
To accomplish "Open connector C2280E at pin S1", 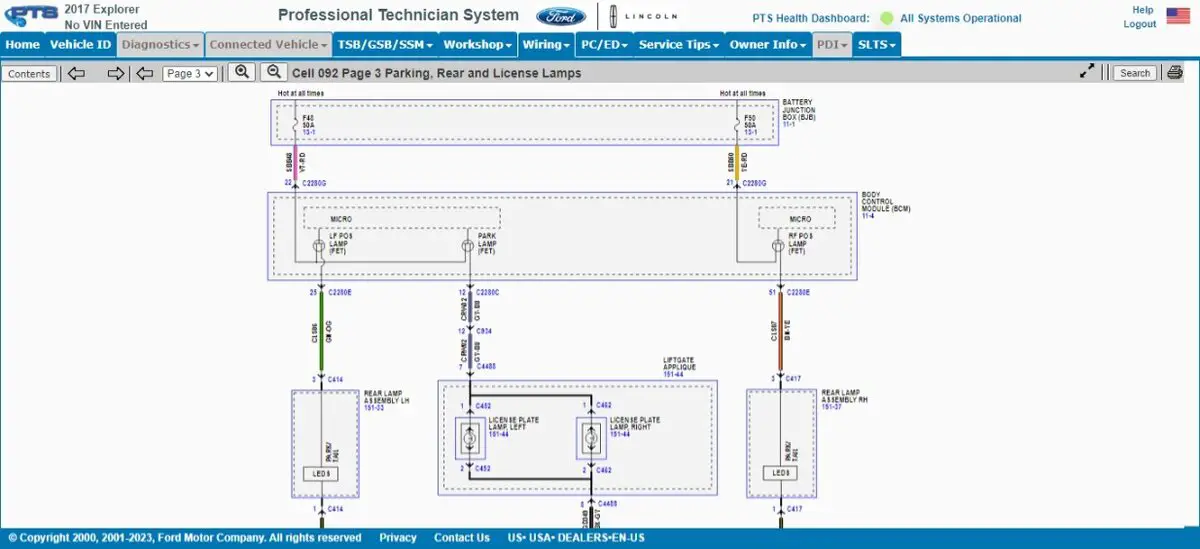I will pyautogui.click(x=797, y=292).
